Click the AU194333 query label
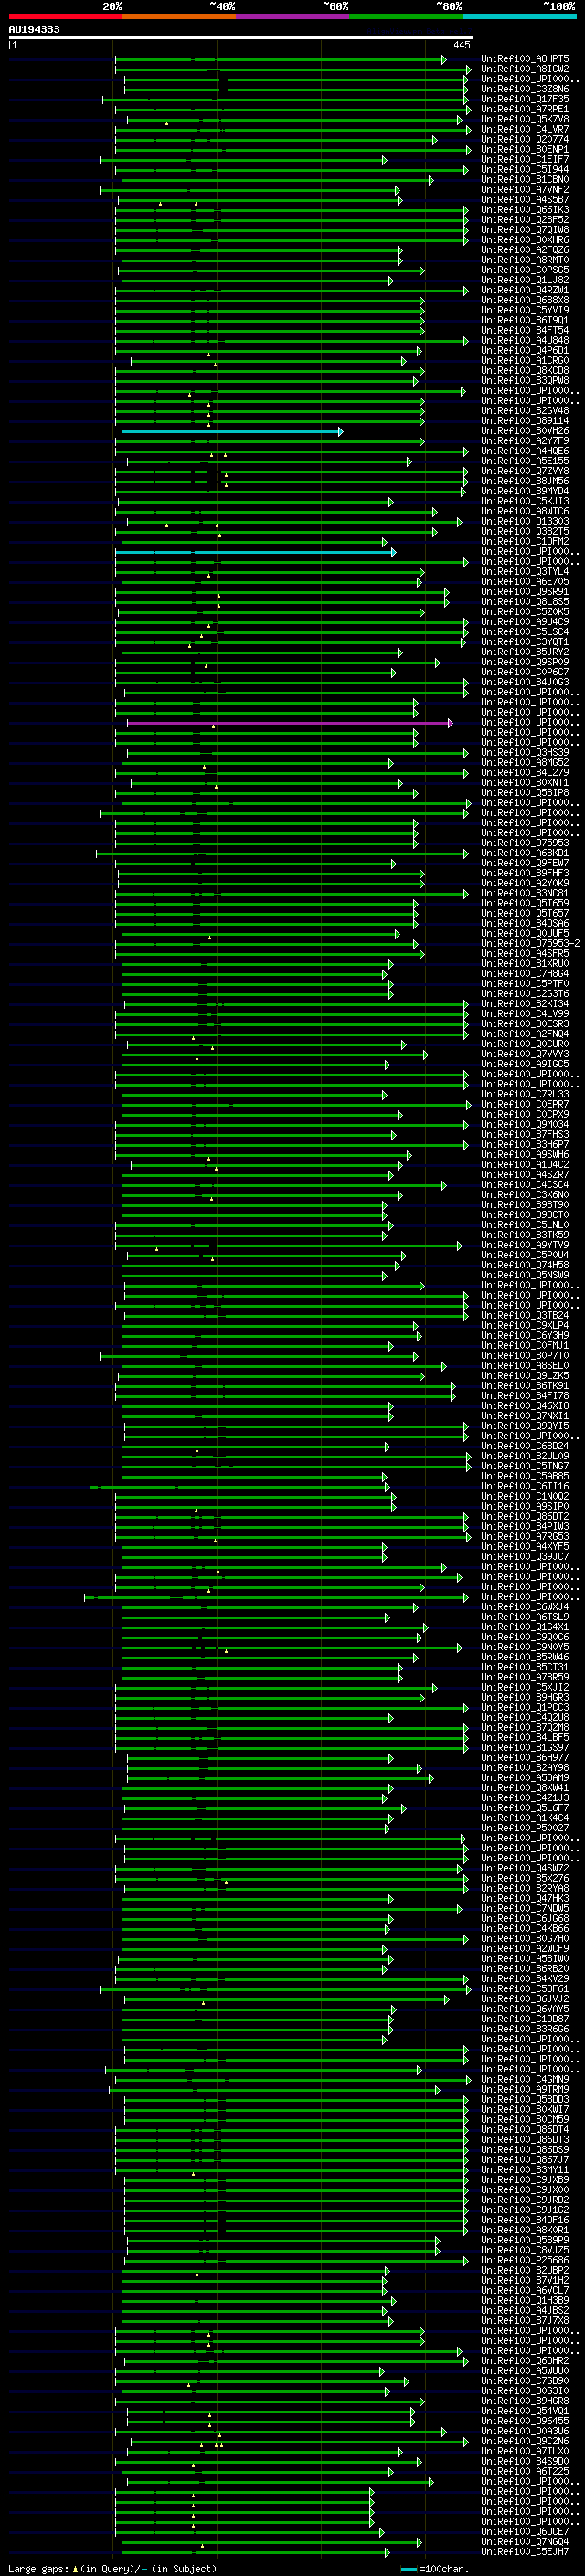 click(34, 29)
